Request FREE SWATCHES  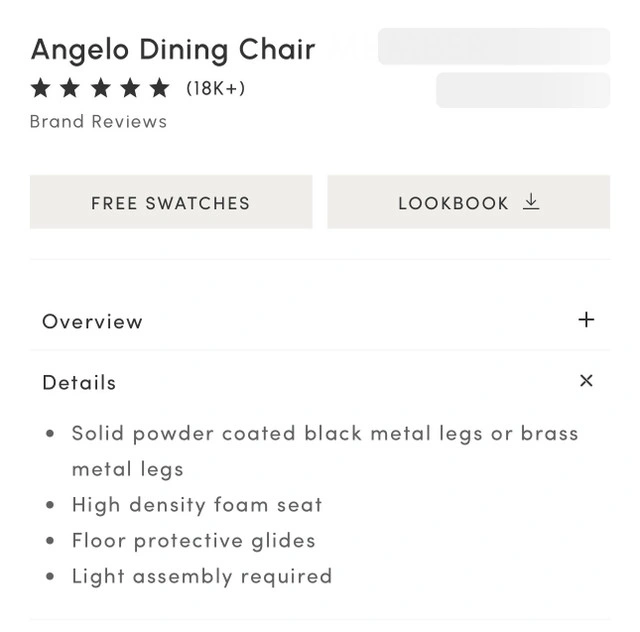pos(170,203)
